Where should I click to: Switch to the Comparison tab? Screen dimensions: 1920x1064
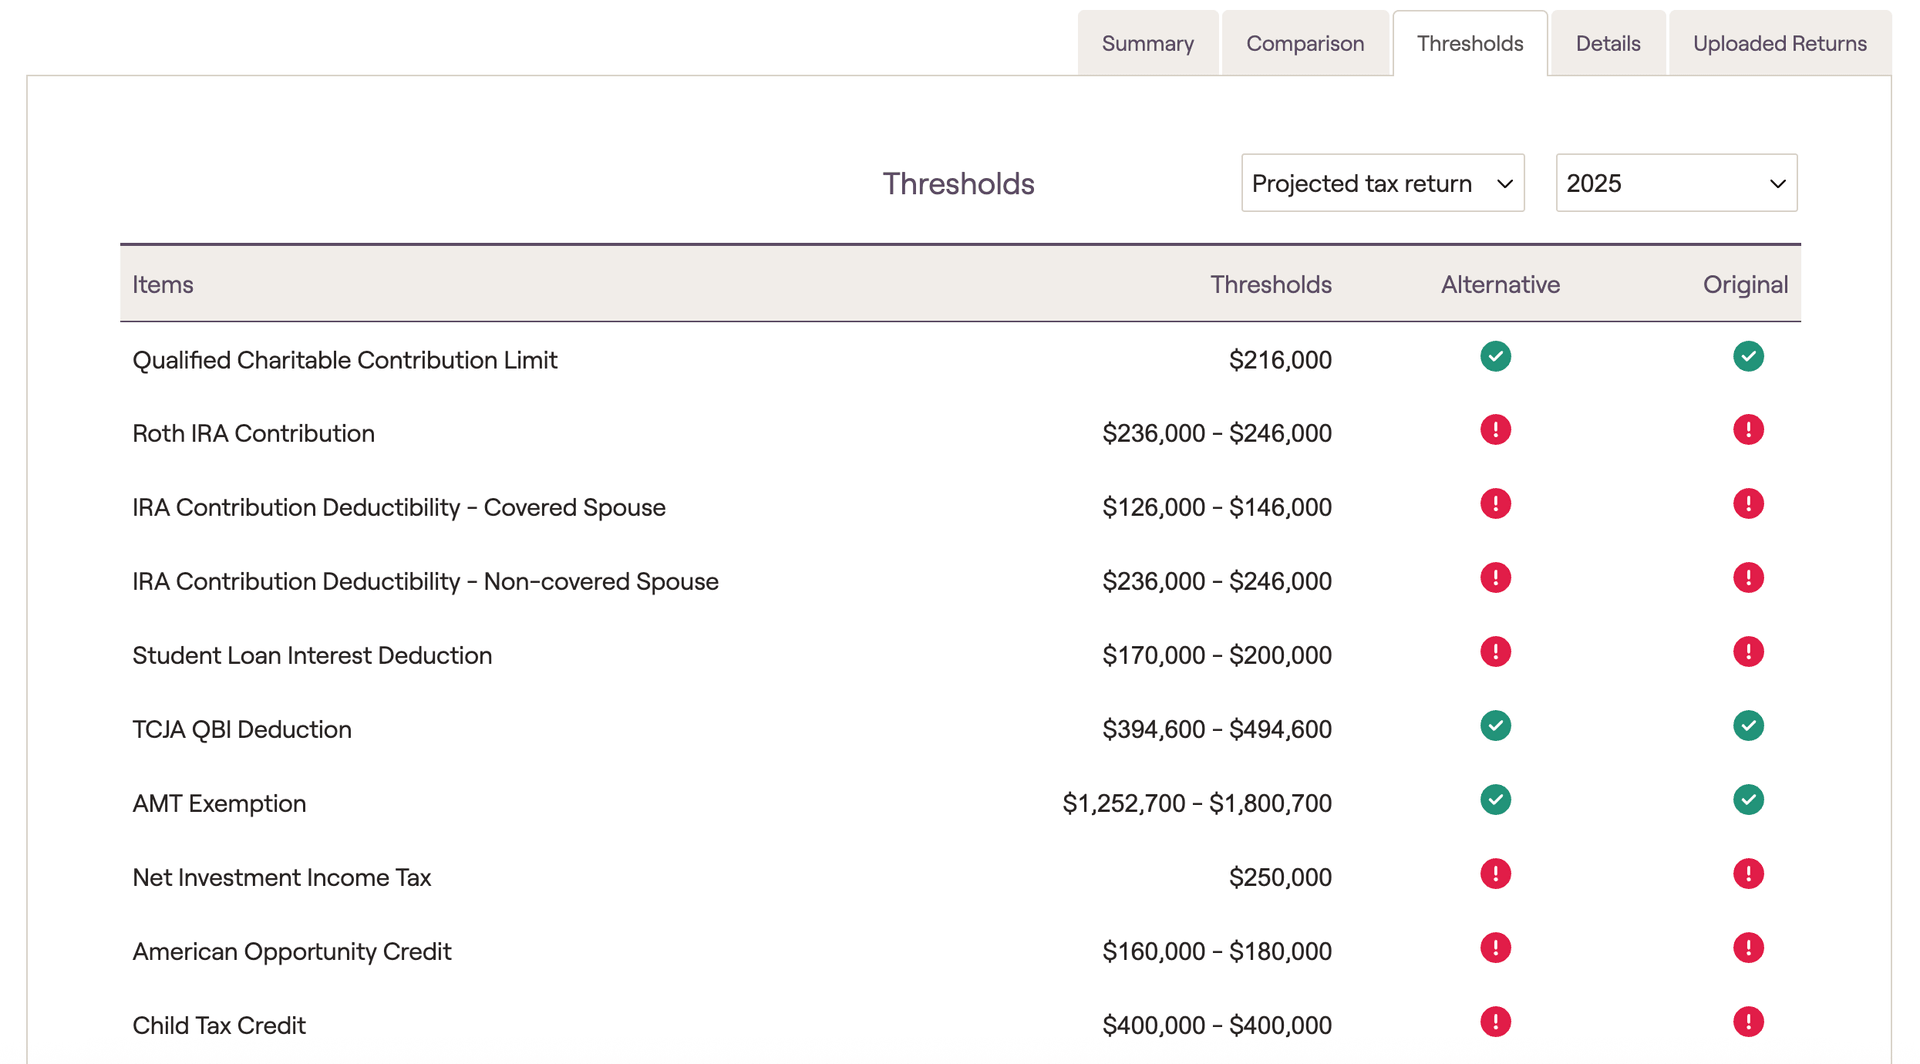click(x=1305, y=44)
